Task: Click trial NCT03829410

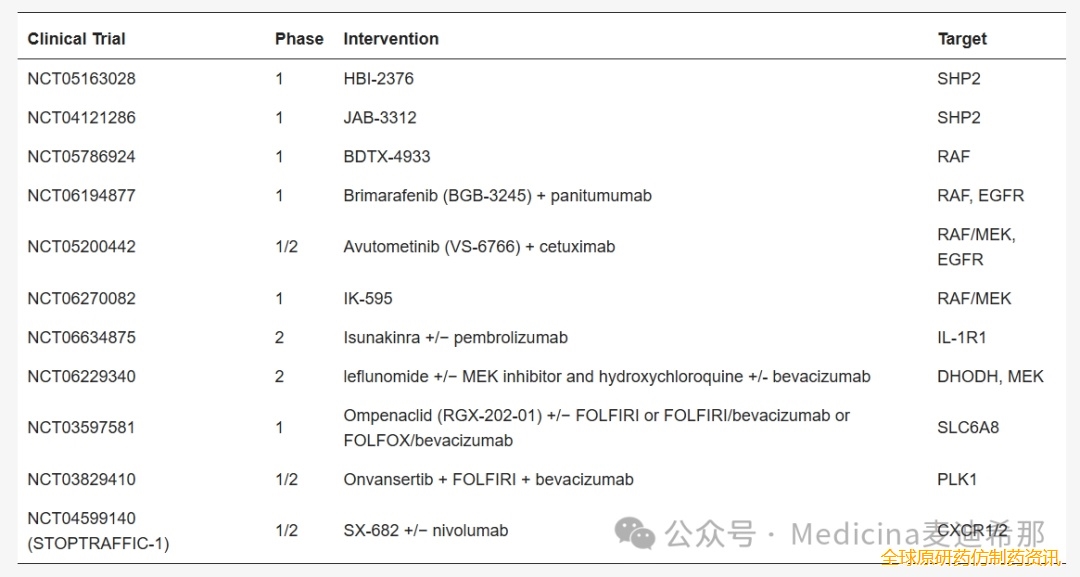Action: point(81,479)
